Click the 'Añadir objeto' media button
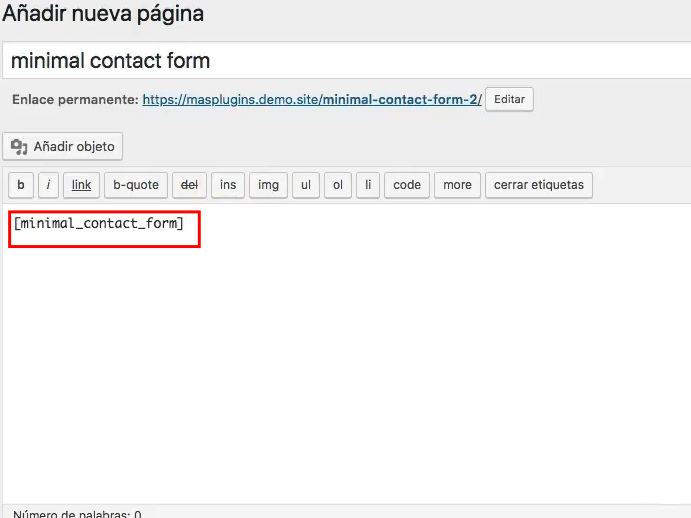This screenshot has width=691, height=518. pyautogui.click(x=63, y=146)
